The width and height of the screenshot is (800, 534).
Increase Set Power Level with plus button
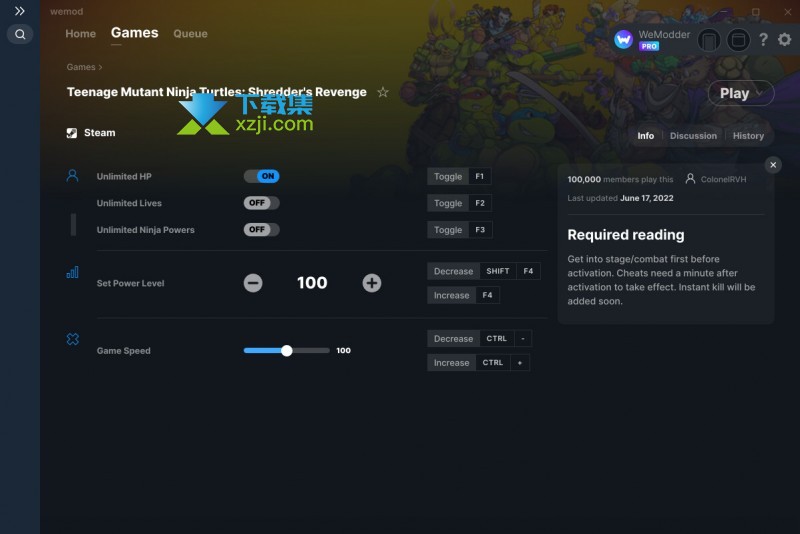[x=371, y=283]
